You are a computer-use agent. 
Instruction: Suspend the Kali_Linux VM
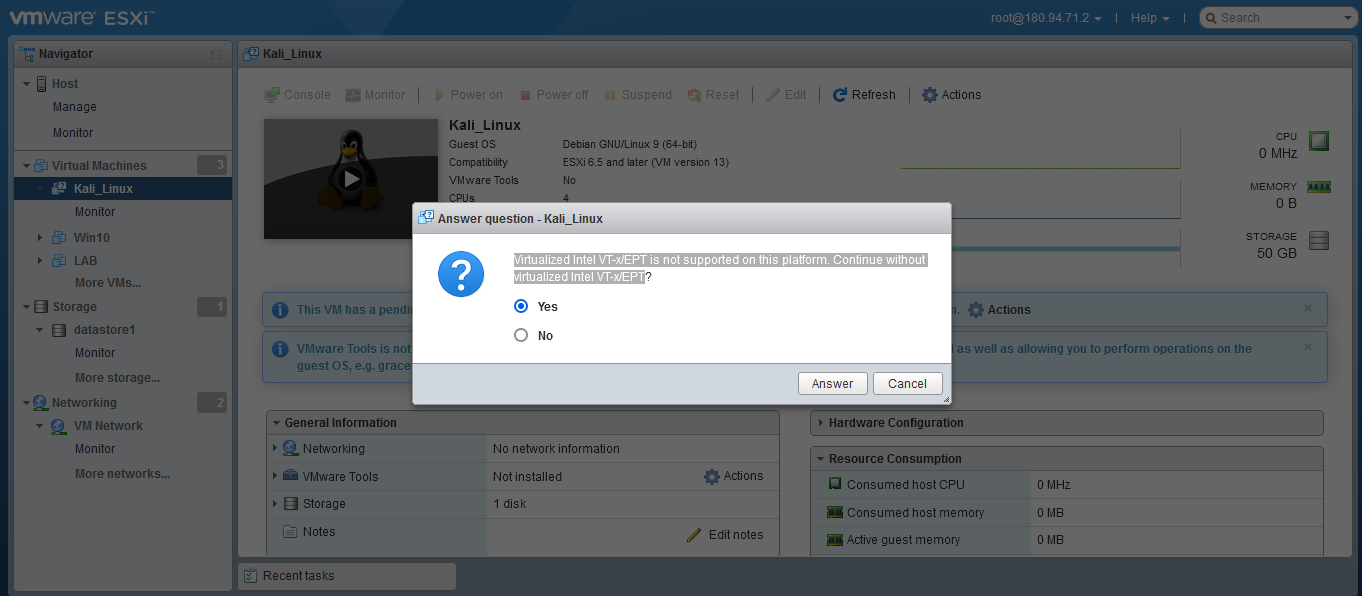point(638,95)
